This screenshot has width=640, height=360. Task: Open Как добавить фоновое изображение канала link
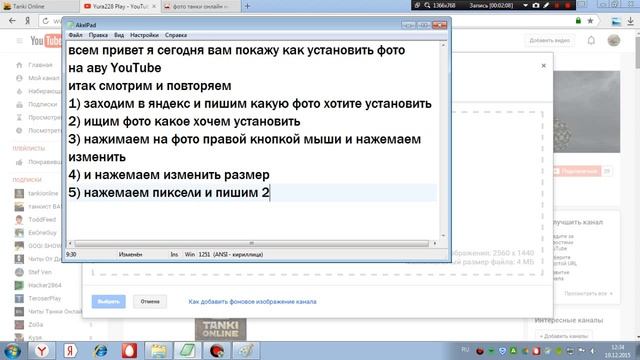[x=252, y=302]
